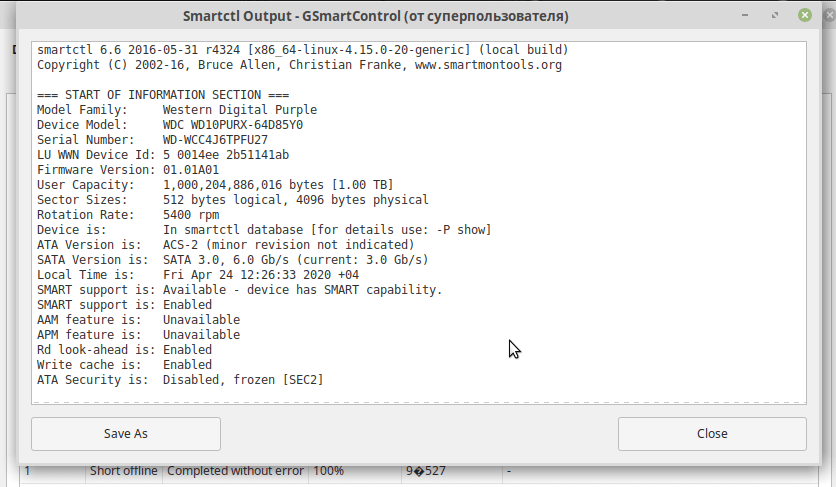The height and width of the screenshot is (487, 836).
Task: Click the SATA Version is line
Action: pyautogui.click(x=232, y=260)
